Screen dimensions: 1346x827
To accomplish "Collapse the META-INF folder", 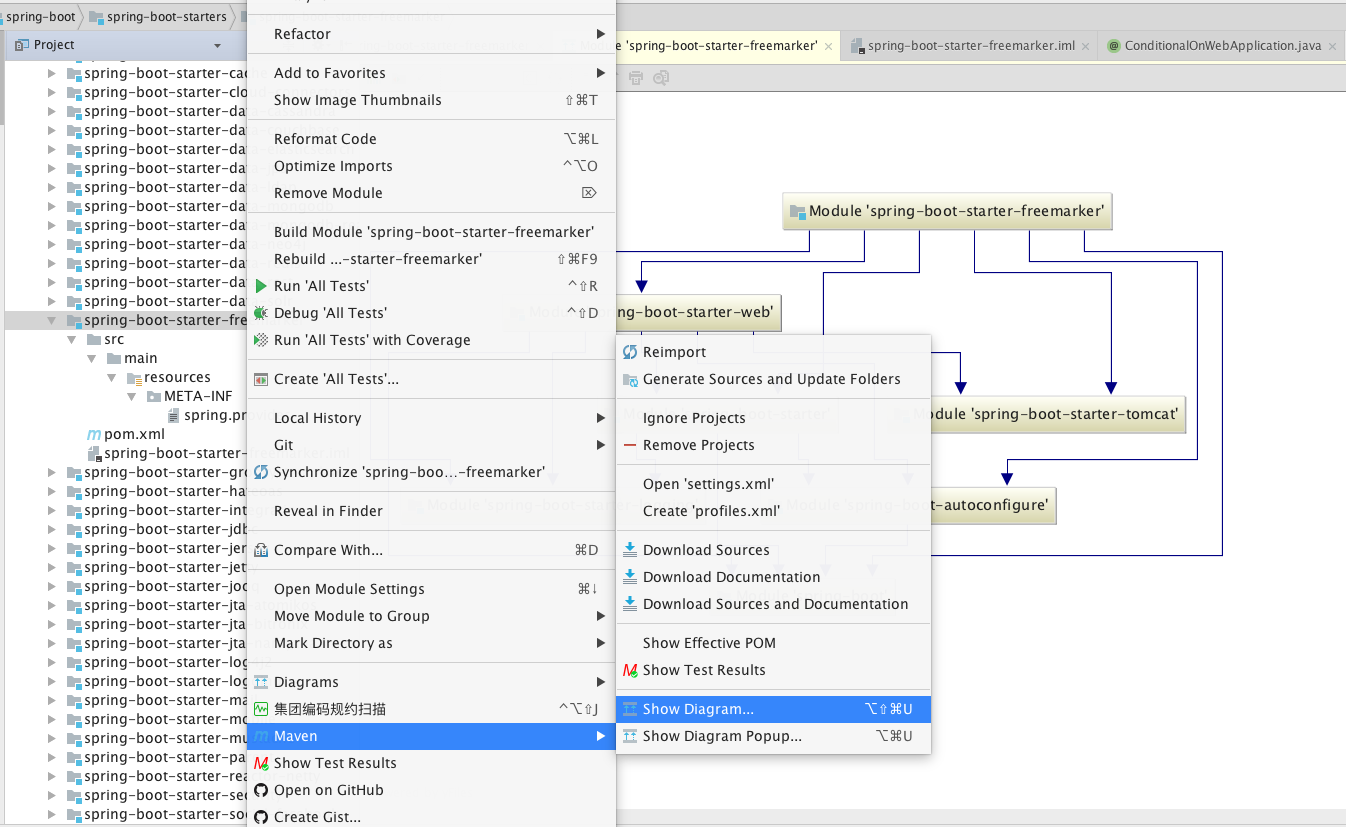I will [131, 396].
